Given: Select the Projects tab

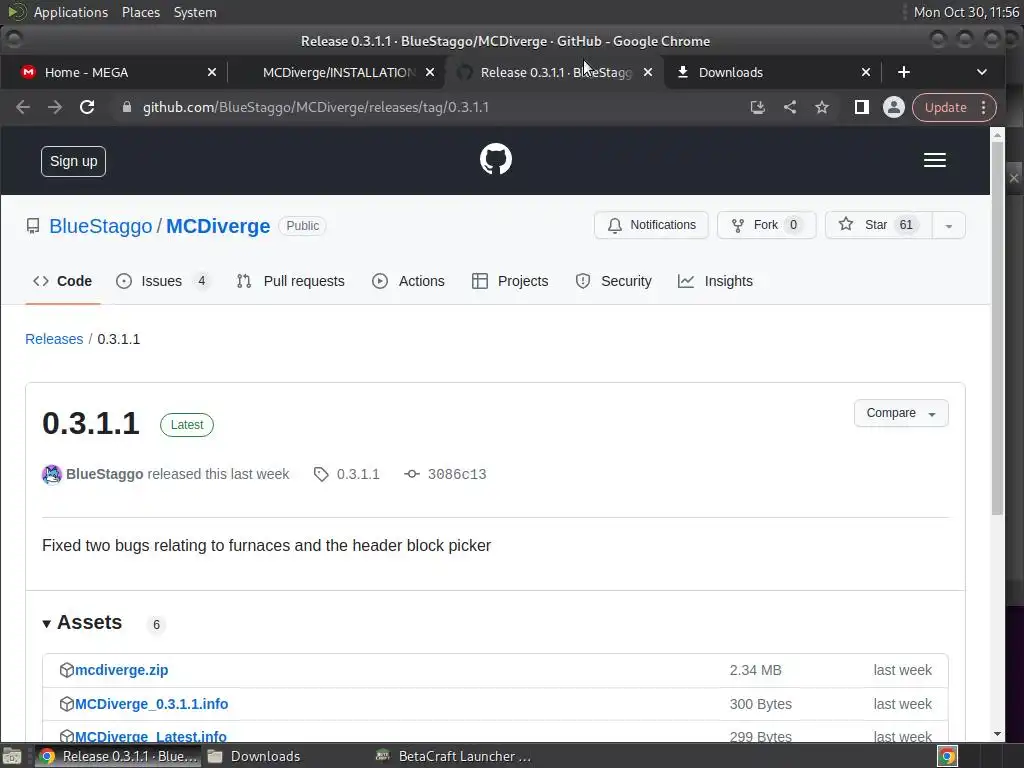Looking at the screenshot, I should 510,281.
